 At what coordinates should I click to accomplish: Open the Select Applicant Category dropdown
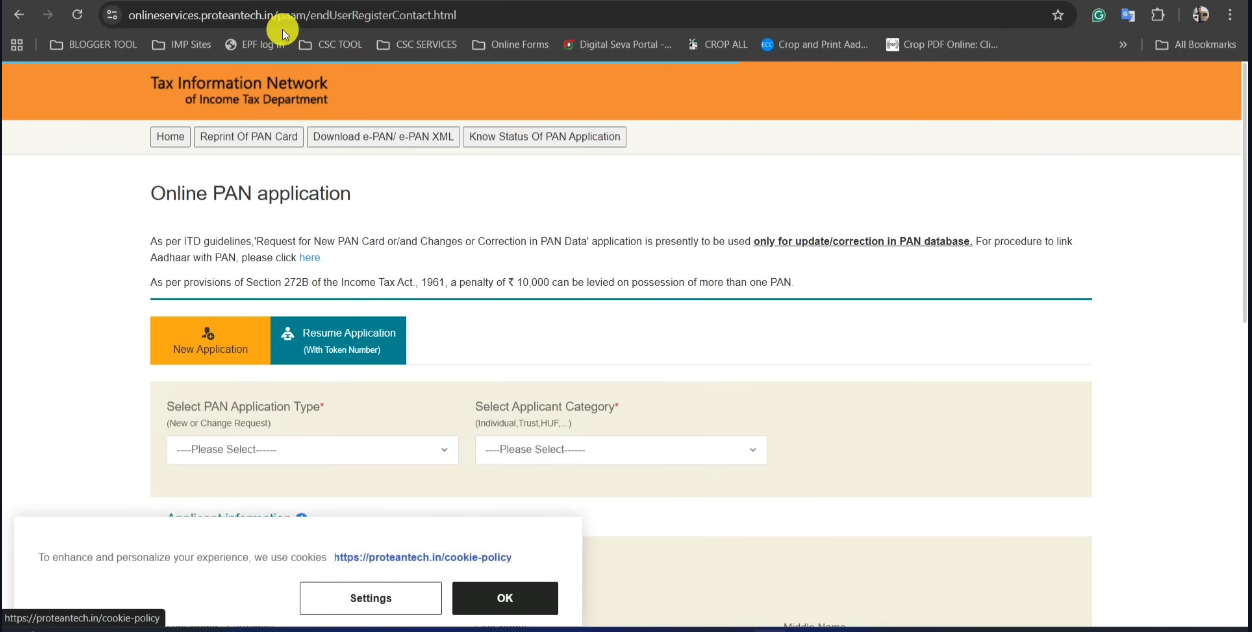pos(620,449)
